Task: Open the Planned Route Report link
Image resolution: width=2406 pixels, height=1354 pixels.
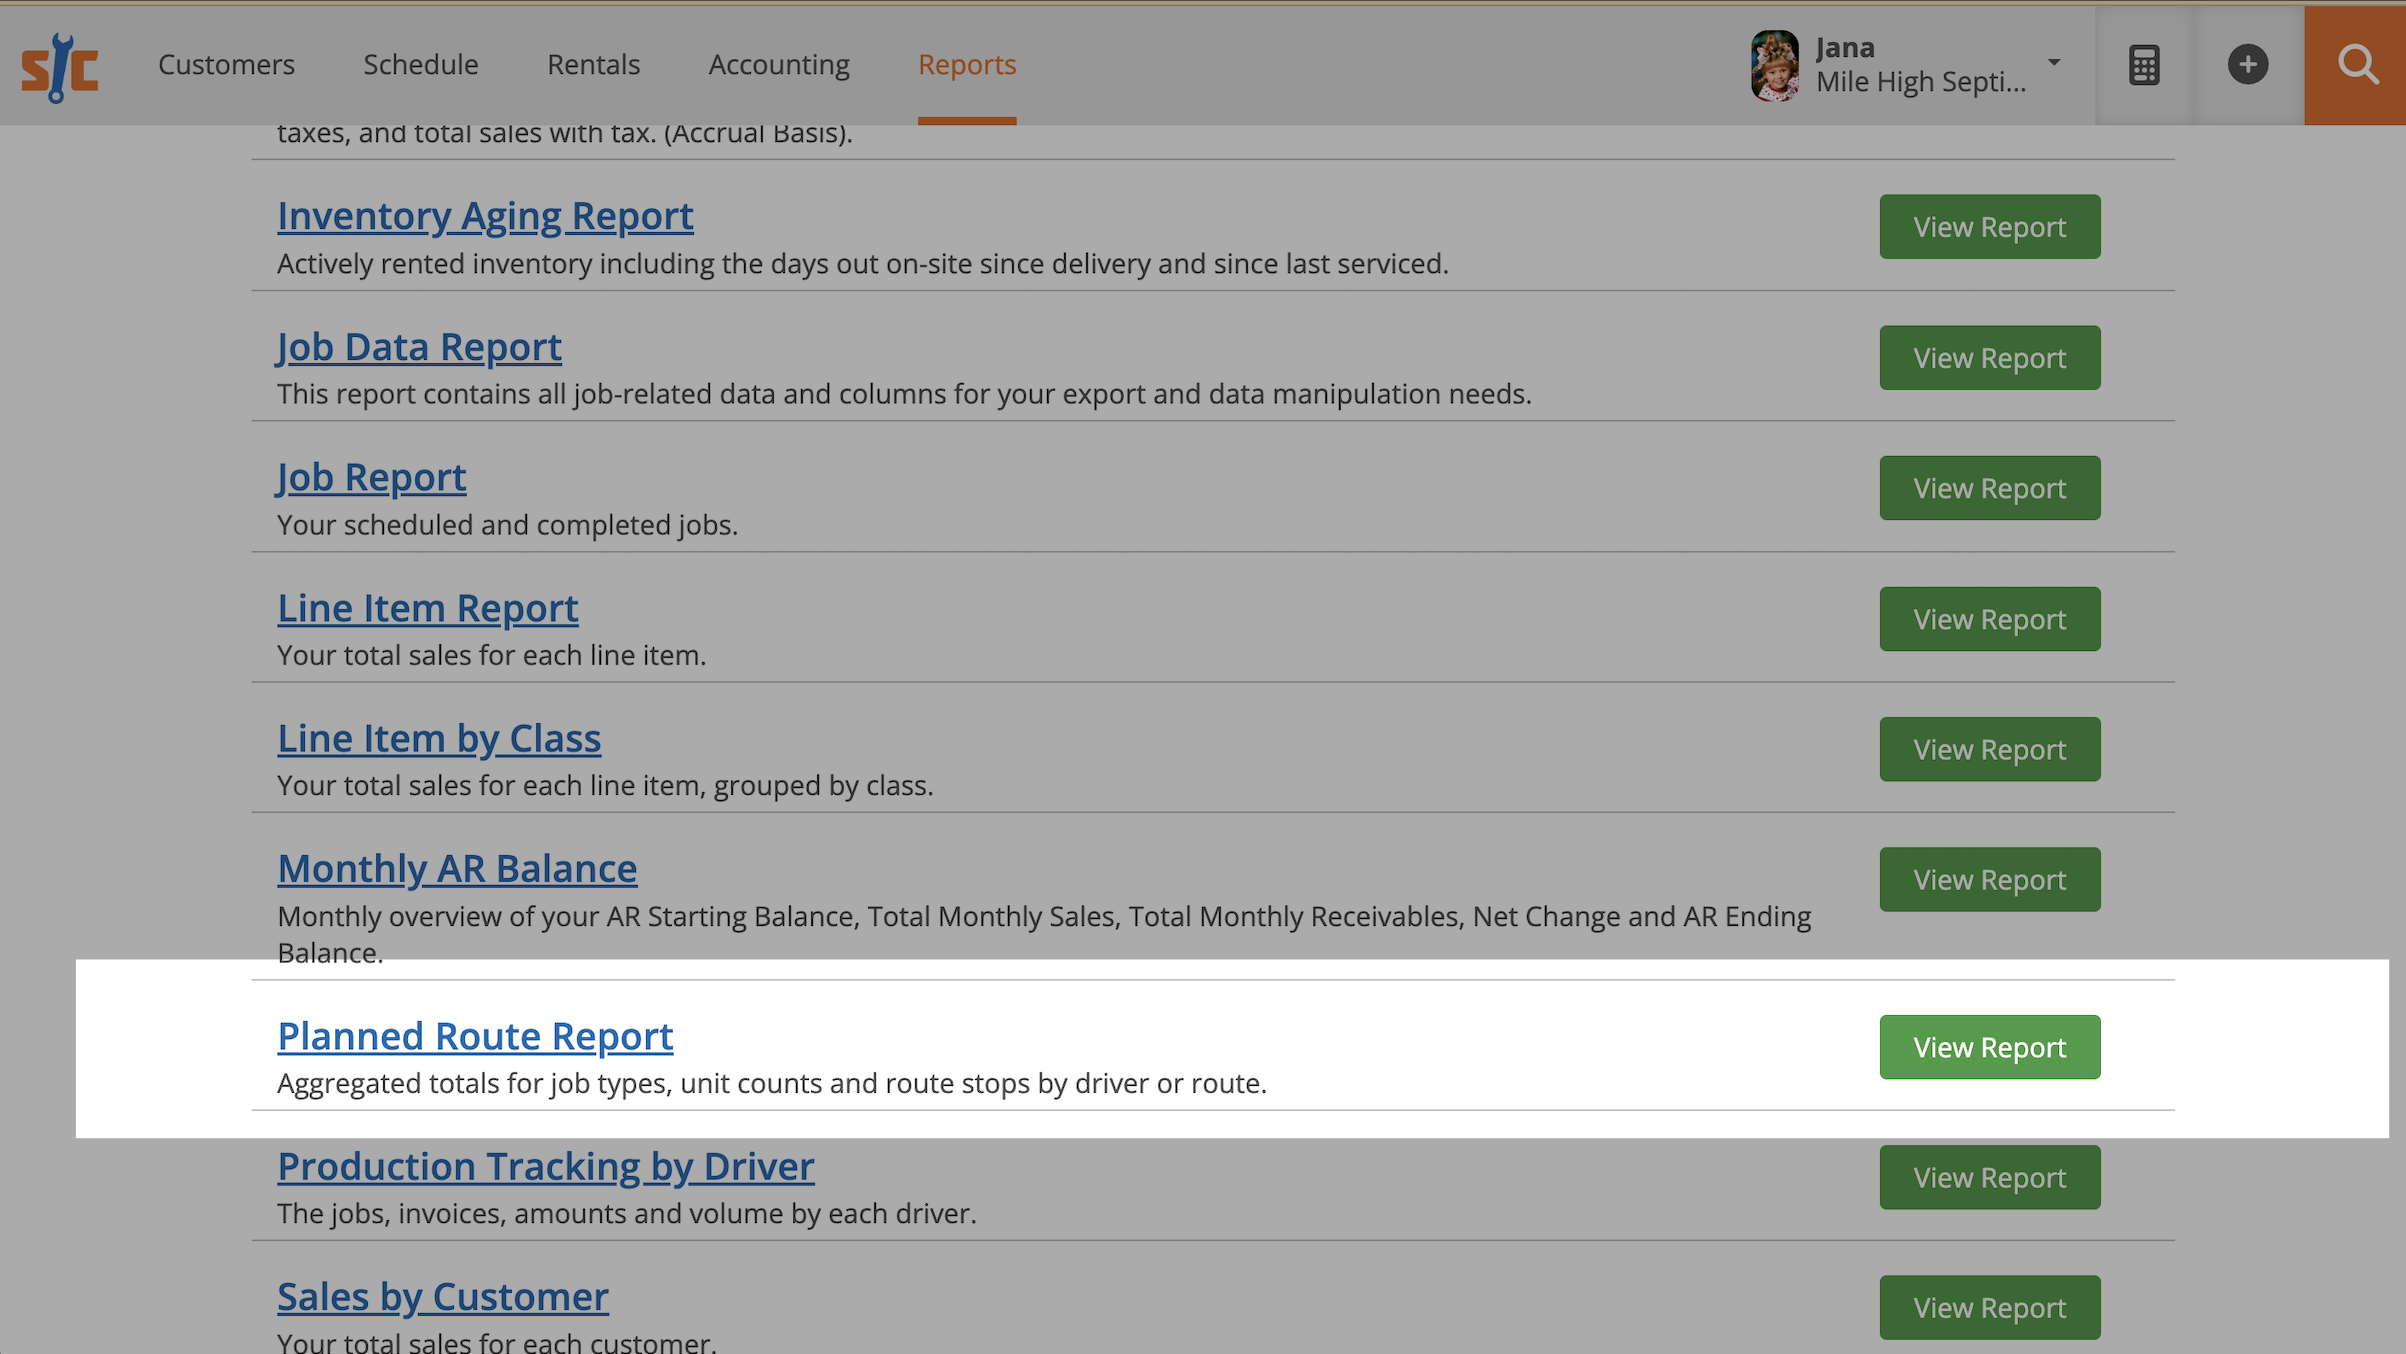Action: (x=475, y=1037)
